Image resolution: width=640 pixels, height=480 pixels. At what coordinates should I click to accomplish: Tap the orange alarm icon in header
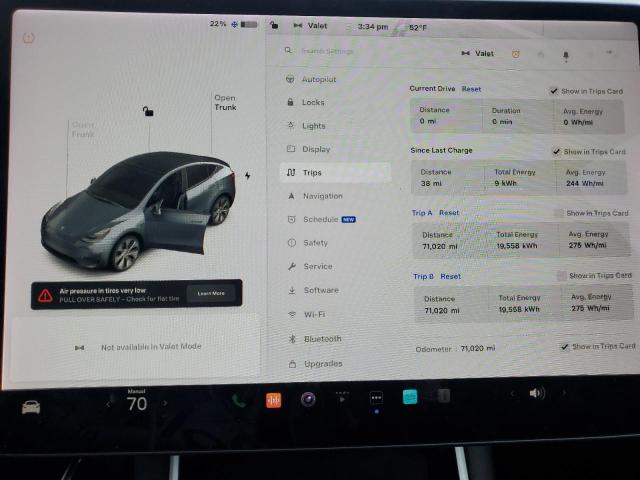pos(516,54)
